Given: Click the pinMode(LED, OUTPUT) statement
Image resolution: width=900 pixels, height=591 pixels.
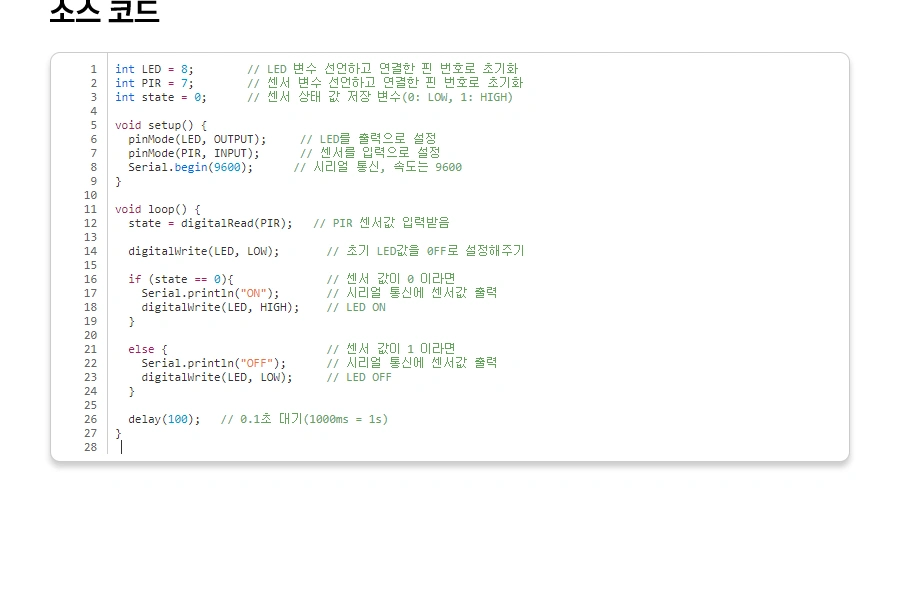Looking at the screenshot, I should click(197, 139).
